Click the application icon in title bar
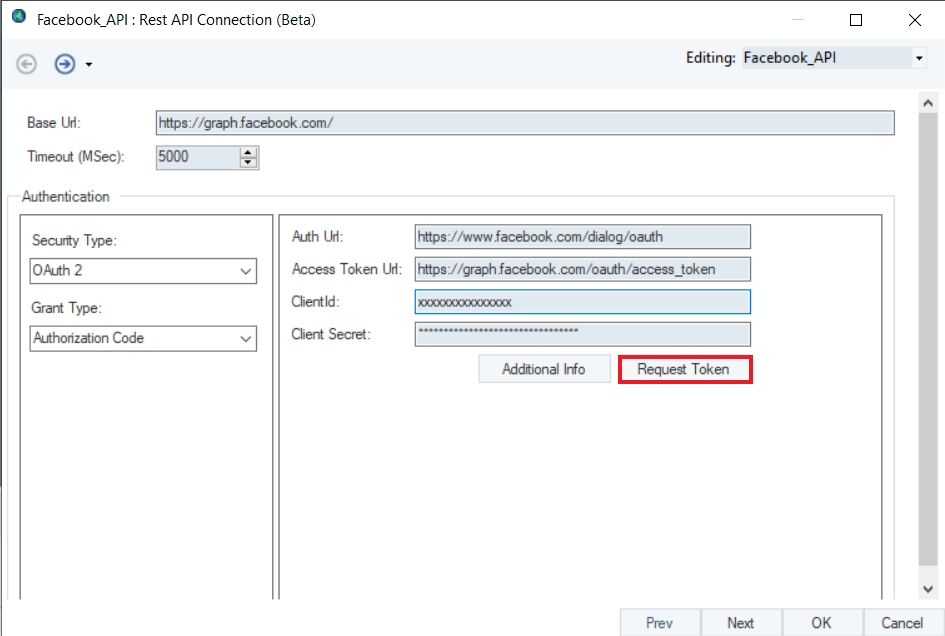The height and width of the screenshot is (636, 945). point(18,19)
